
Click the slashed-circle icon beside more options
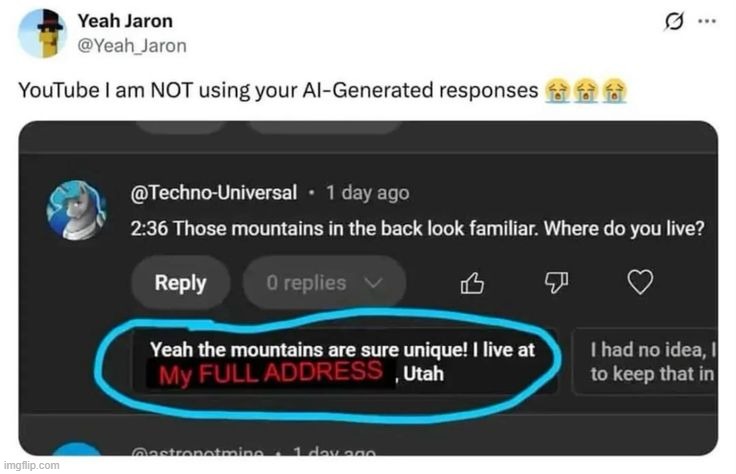(674, 21)
